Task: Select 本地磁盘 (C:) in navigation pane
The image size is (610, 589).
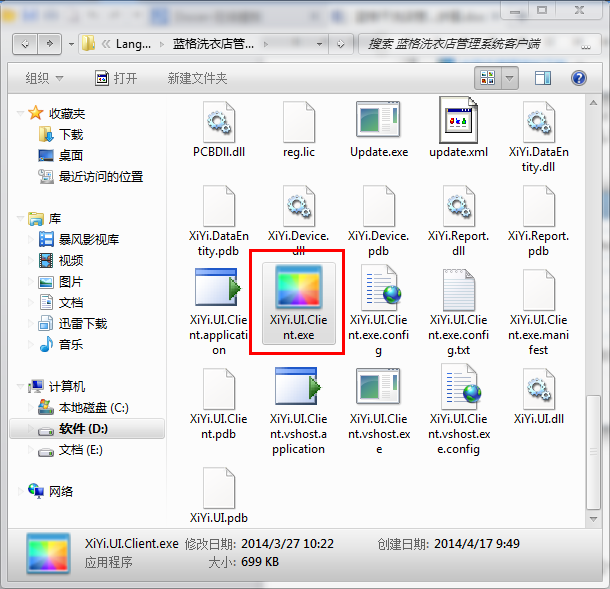Action: (92, 408)
